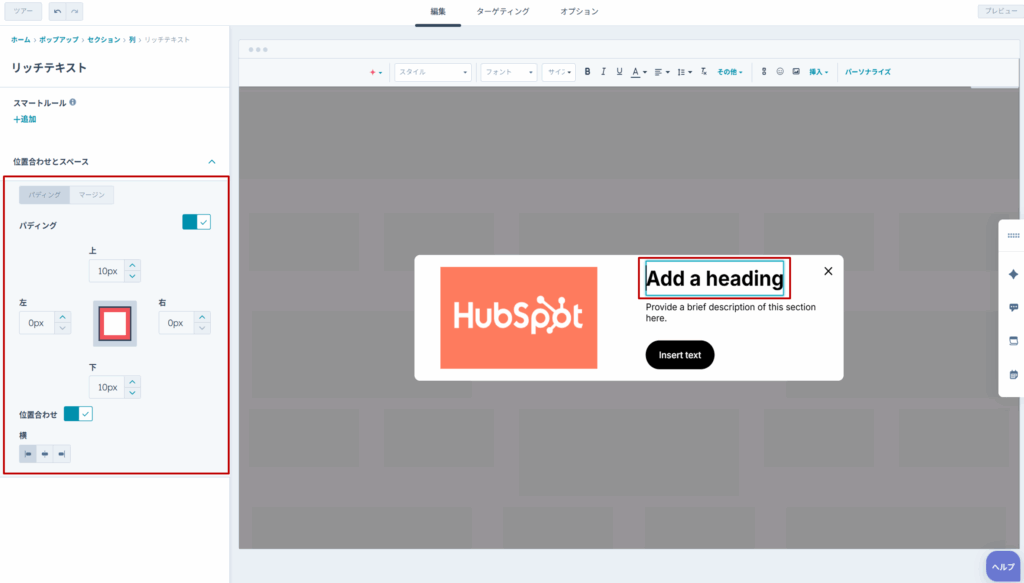Click the insert image icon
The image size is (1024, 583).
pyautogui.click(x=796, y=72)
